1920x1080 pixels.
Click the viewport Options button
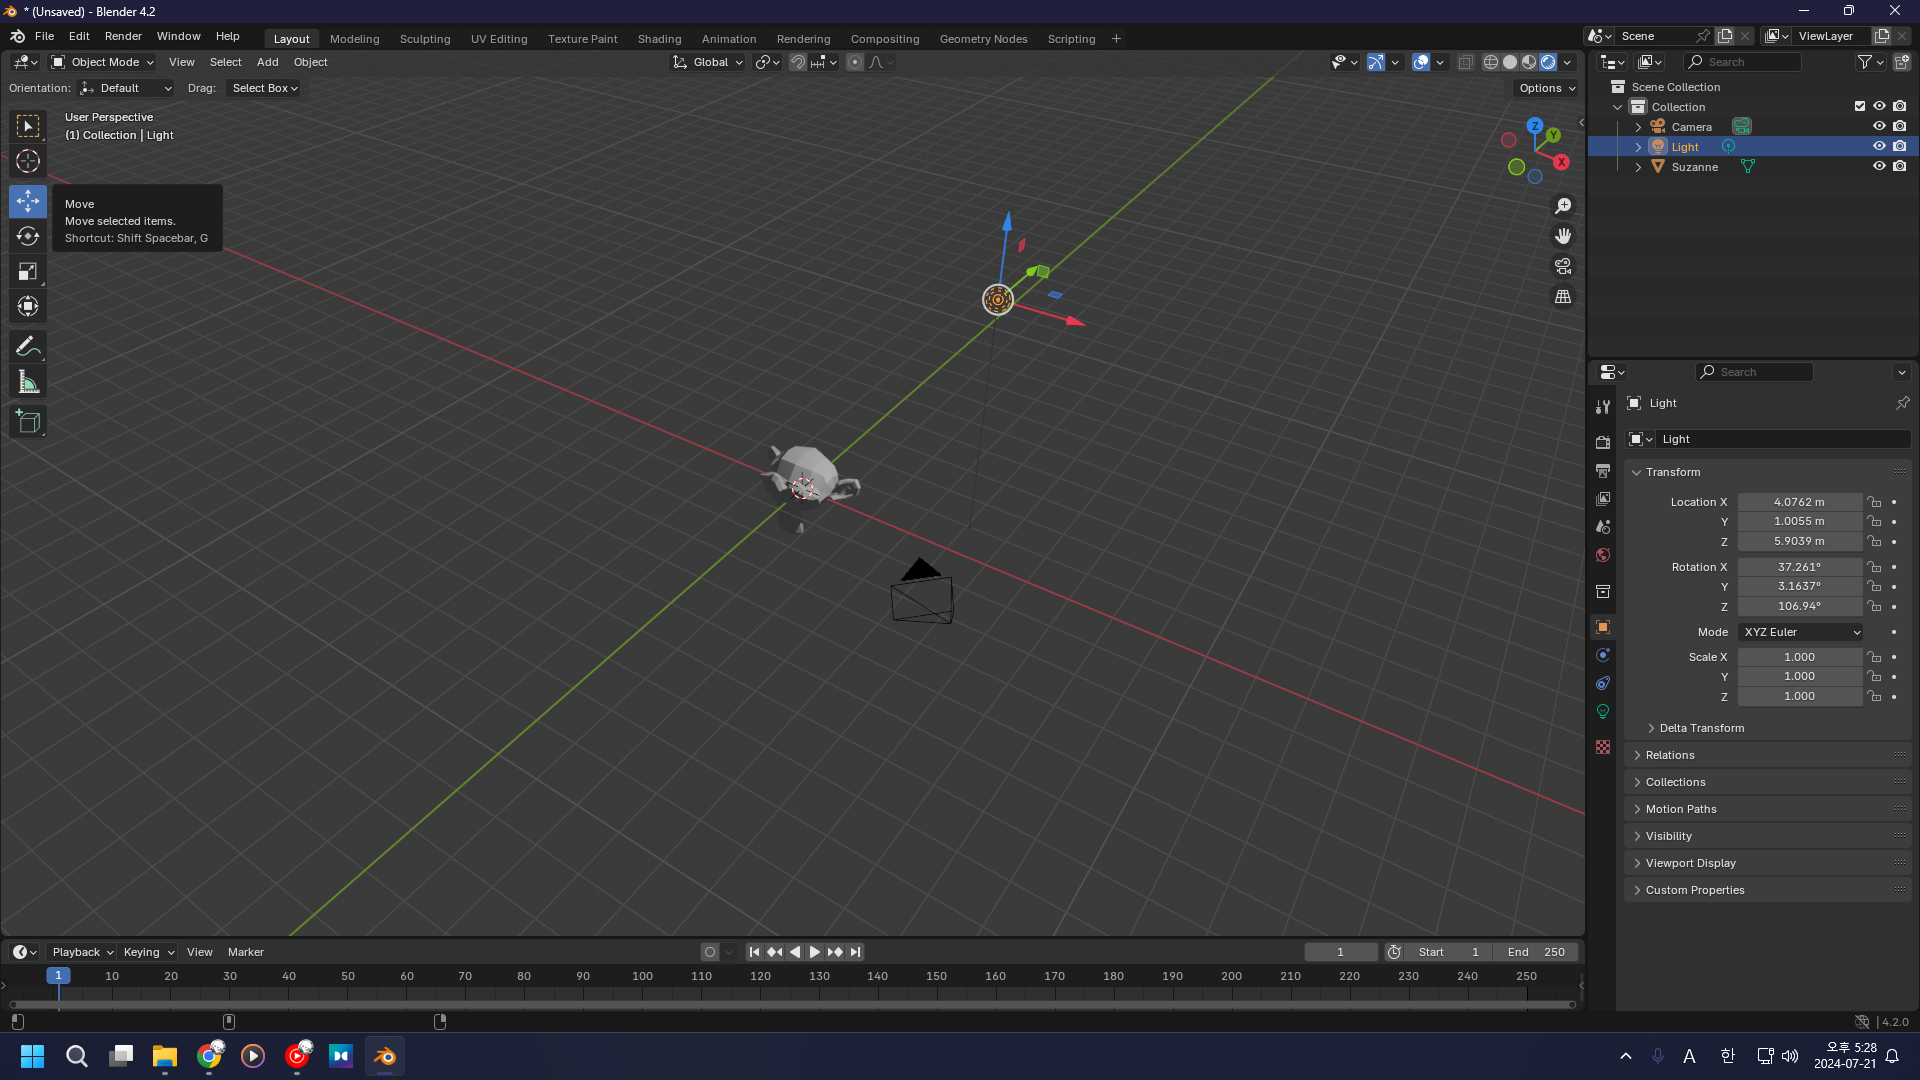[x=1546, y=88]
